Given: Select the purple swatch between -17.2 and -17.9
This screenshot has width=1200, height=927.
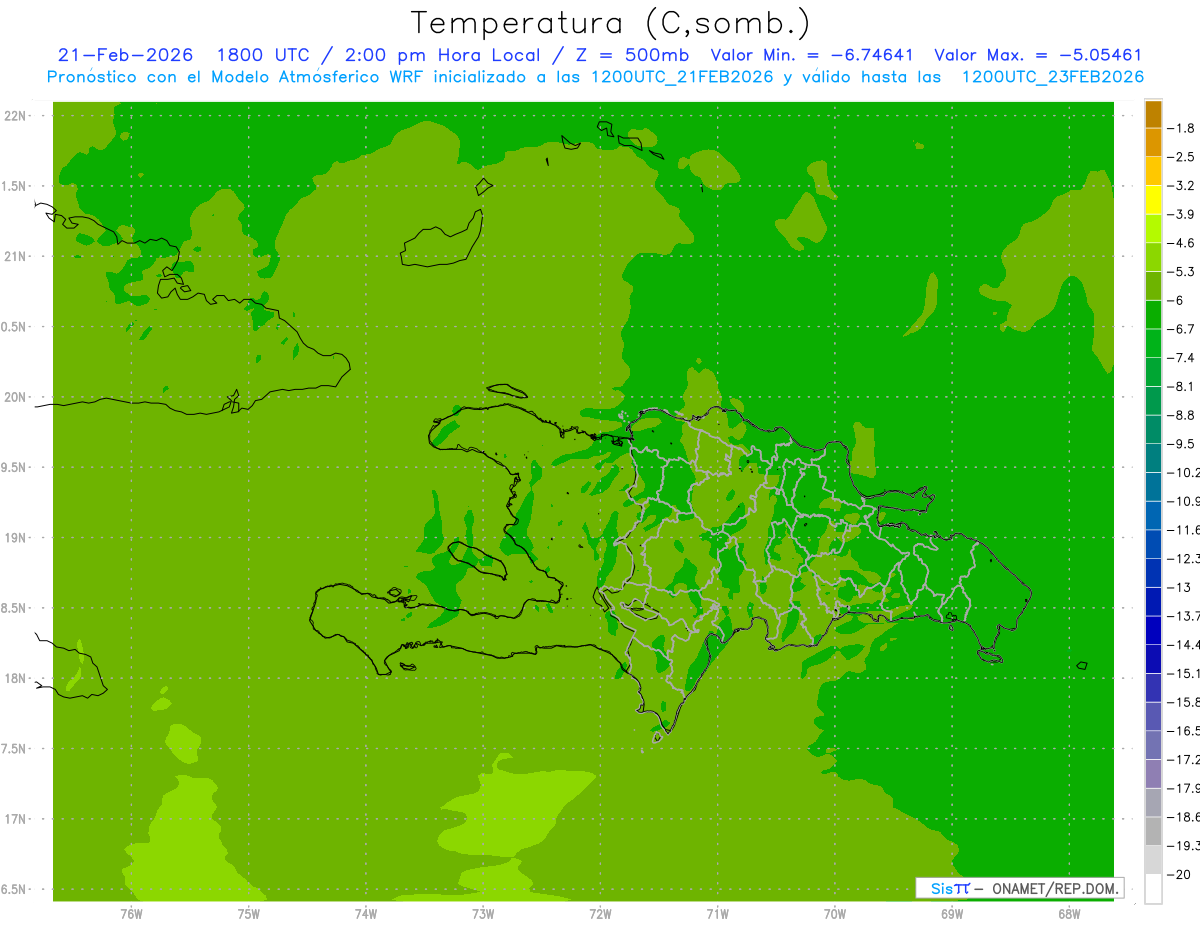Looking at the screenshot, I should 1153,774.
